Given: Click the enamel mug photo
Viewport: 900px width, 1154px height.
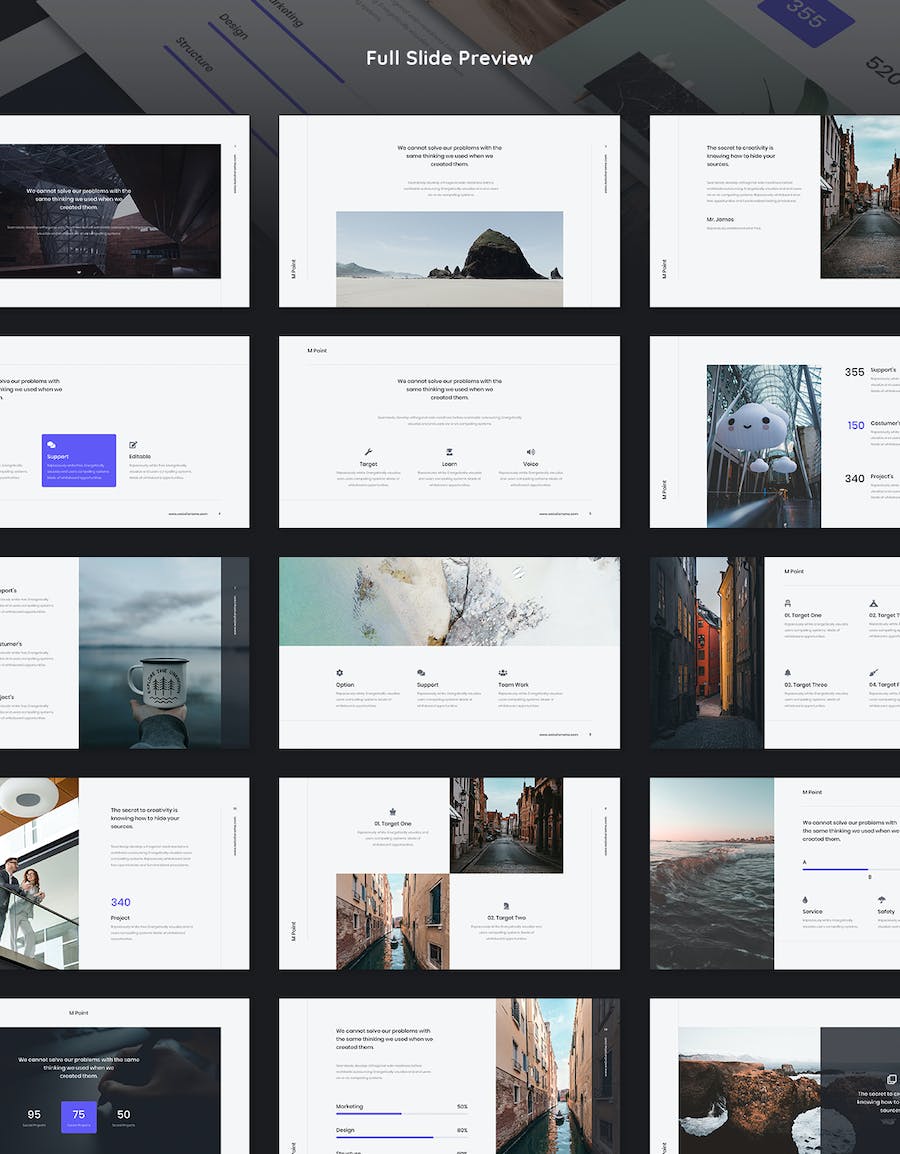Looking at the screenshot, I should [x=150, y=652].
